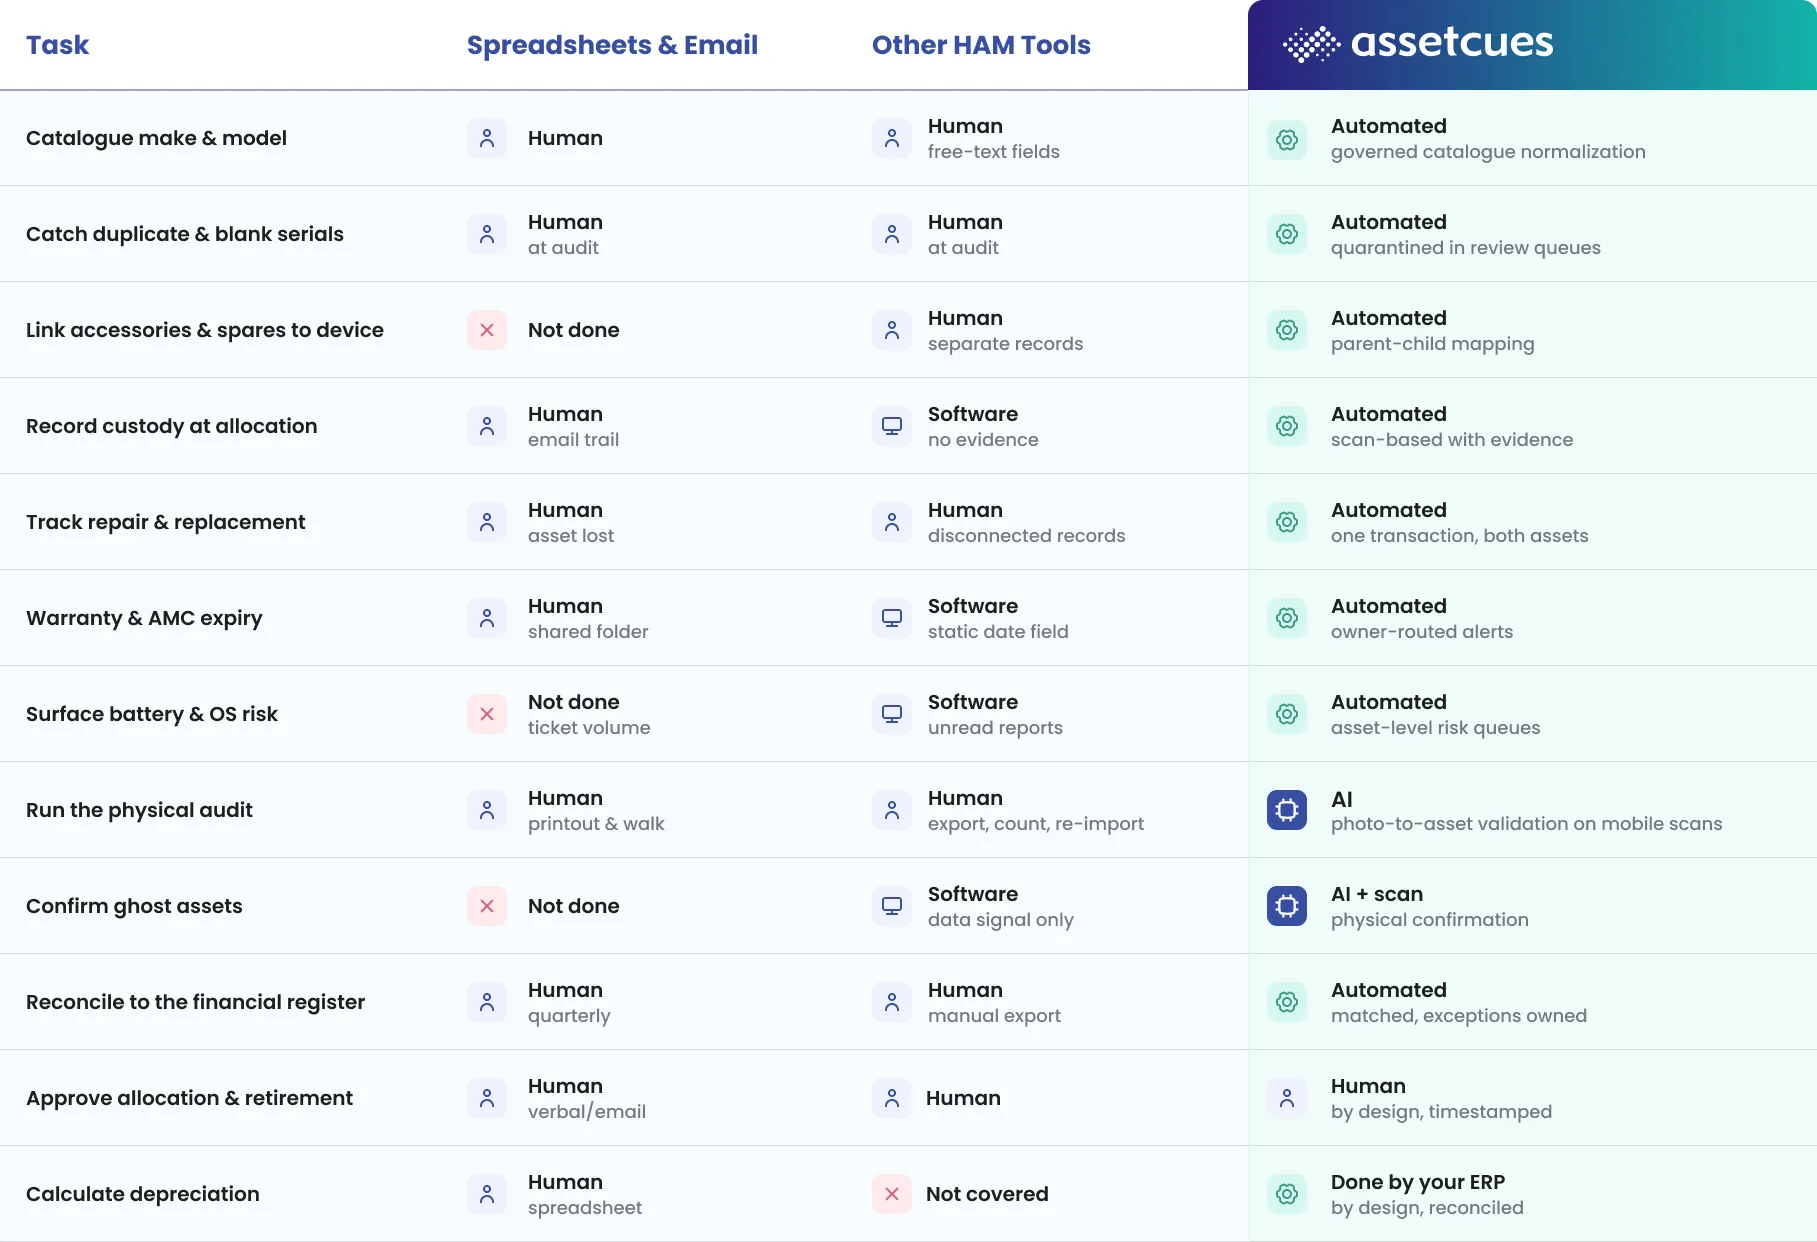
Task: Click the Catalogue make & model task label
Action: click(156, 138)
